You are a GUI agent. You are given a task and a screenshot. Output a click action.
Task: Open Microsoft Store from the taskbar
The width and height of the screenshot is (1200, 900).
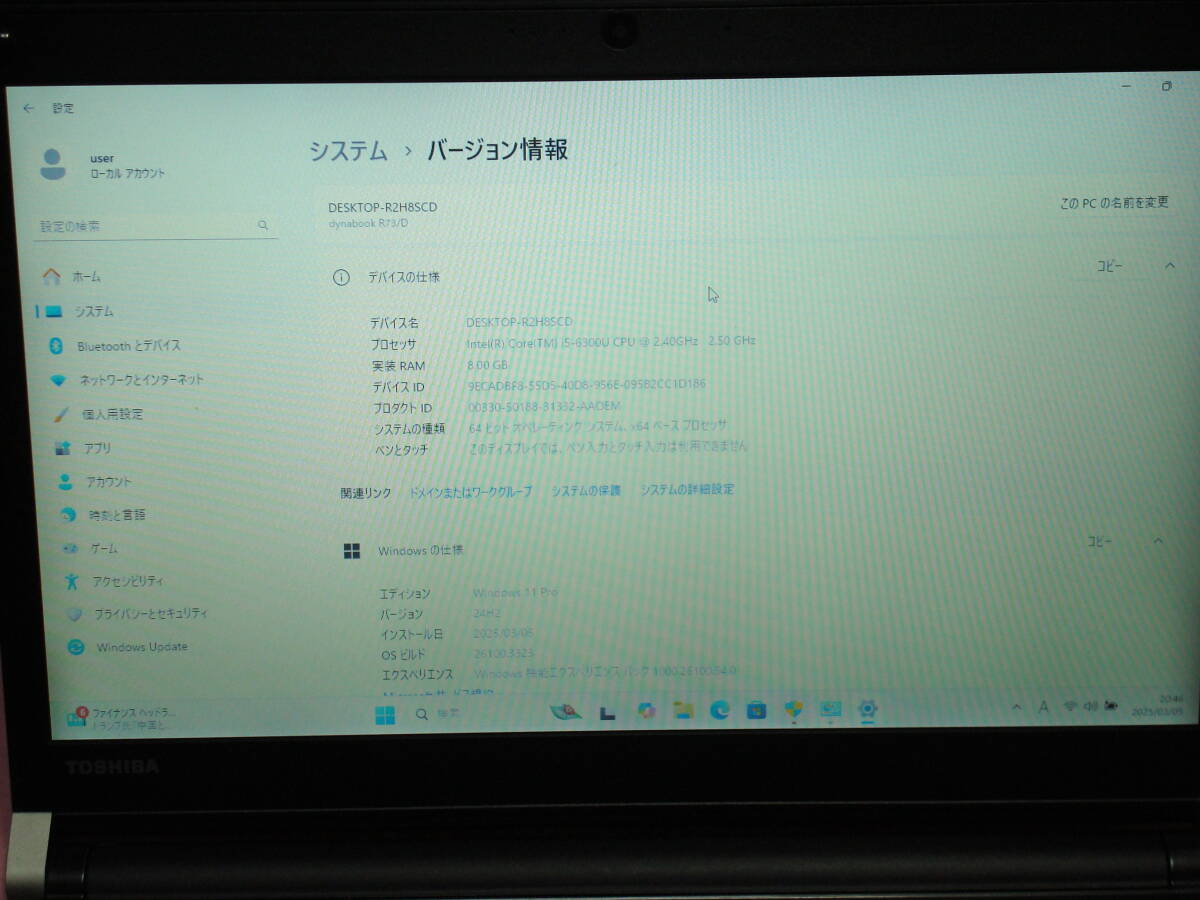pos(757,710)
